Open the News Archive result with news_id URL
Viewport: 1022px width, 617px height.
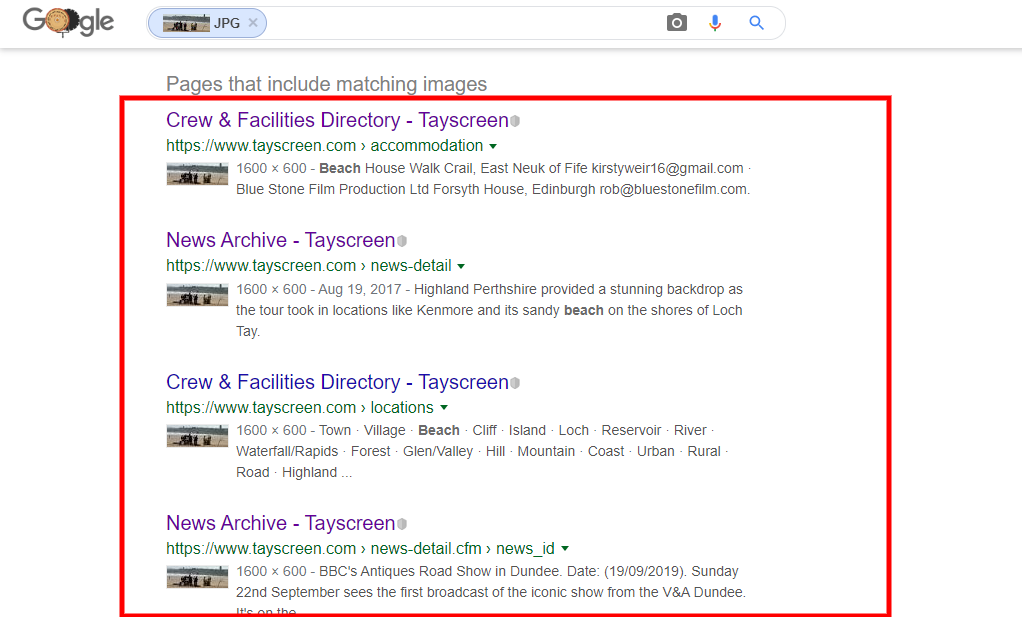[x=280, y=523]
